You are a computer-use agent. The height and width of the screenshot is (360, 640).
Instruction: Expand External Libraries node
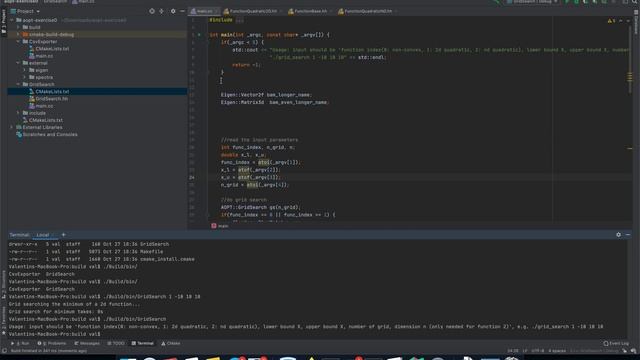coord(11,127)
